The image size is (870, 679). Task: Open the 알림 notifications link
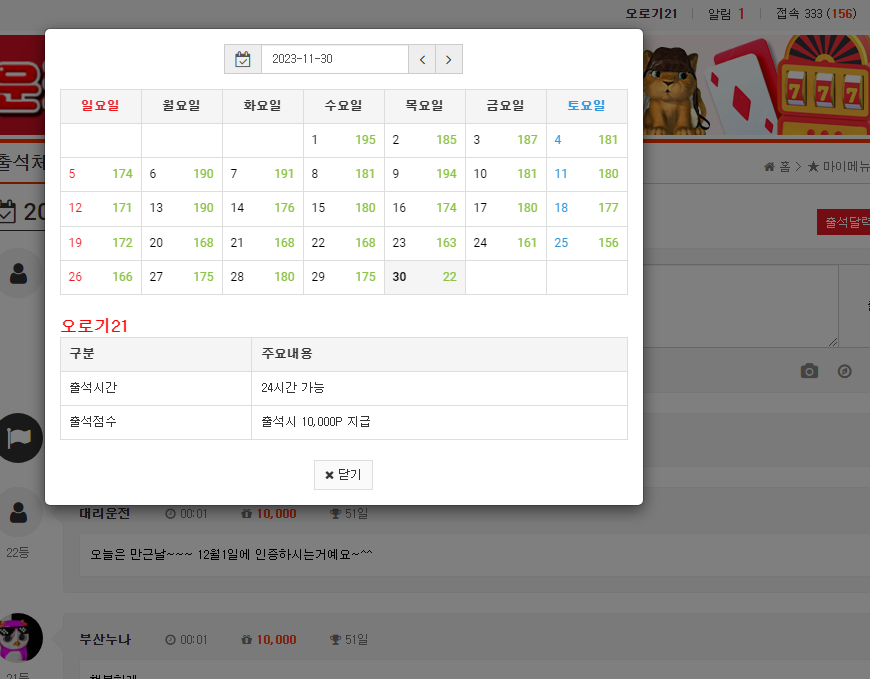point(726,14)
